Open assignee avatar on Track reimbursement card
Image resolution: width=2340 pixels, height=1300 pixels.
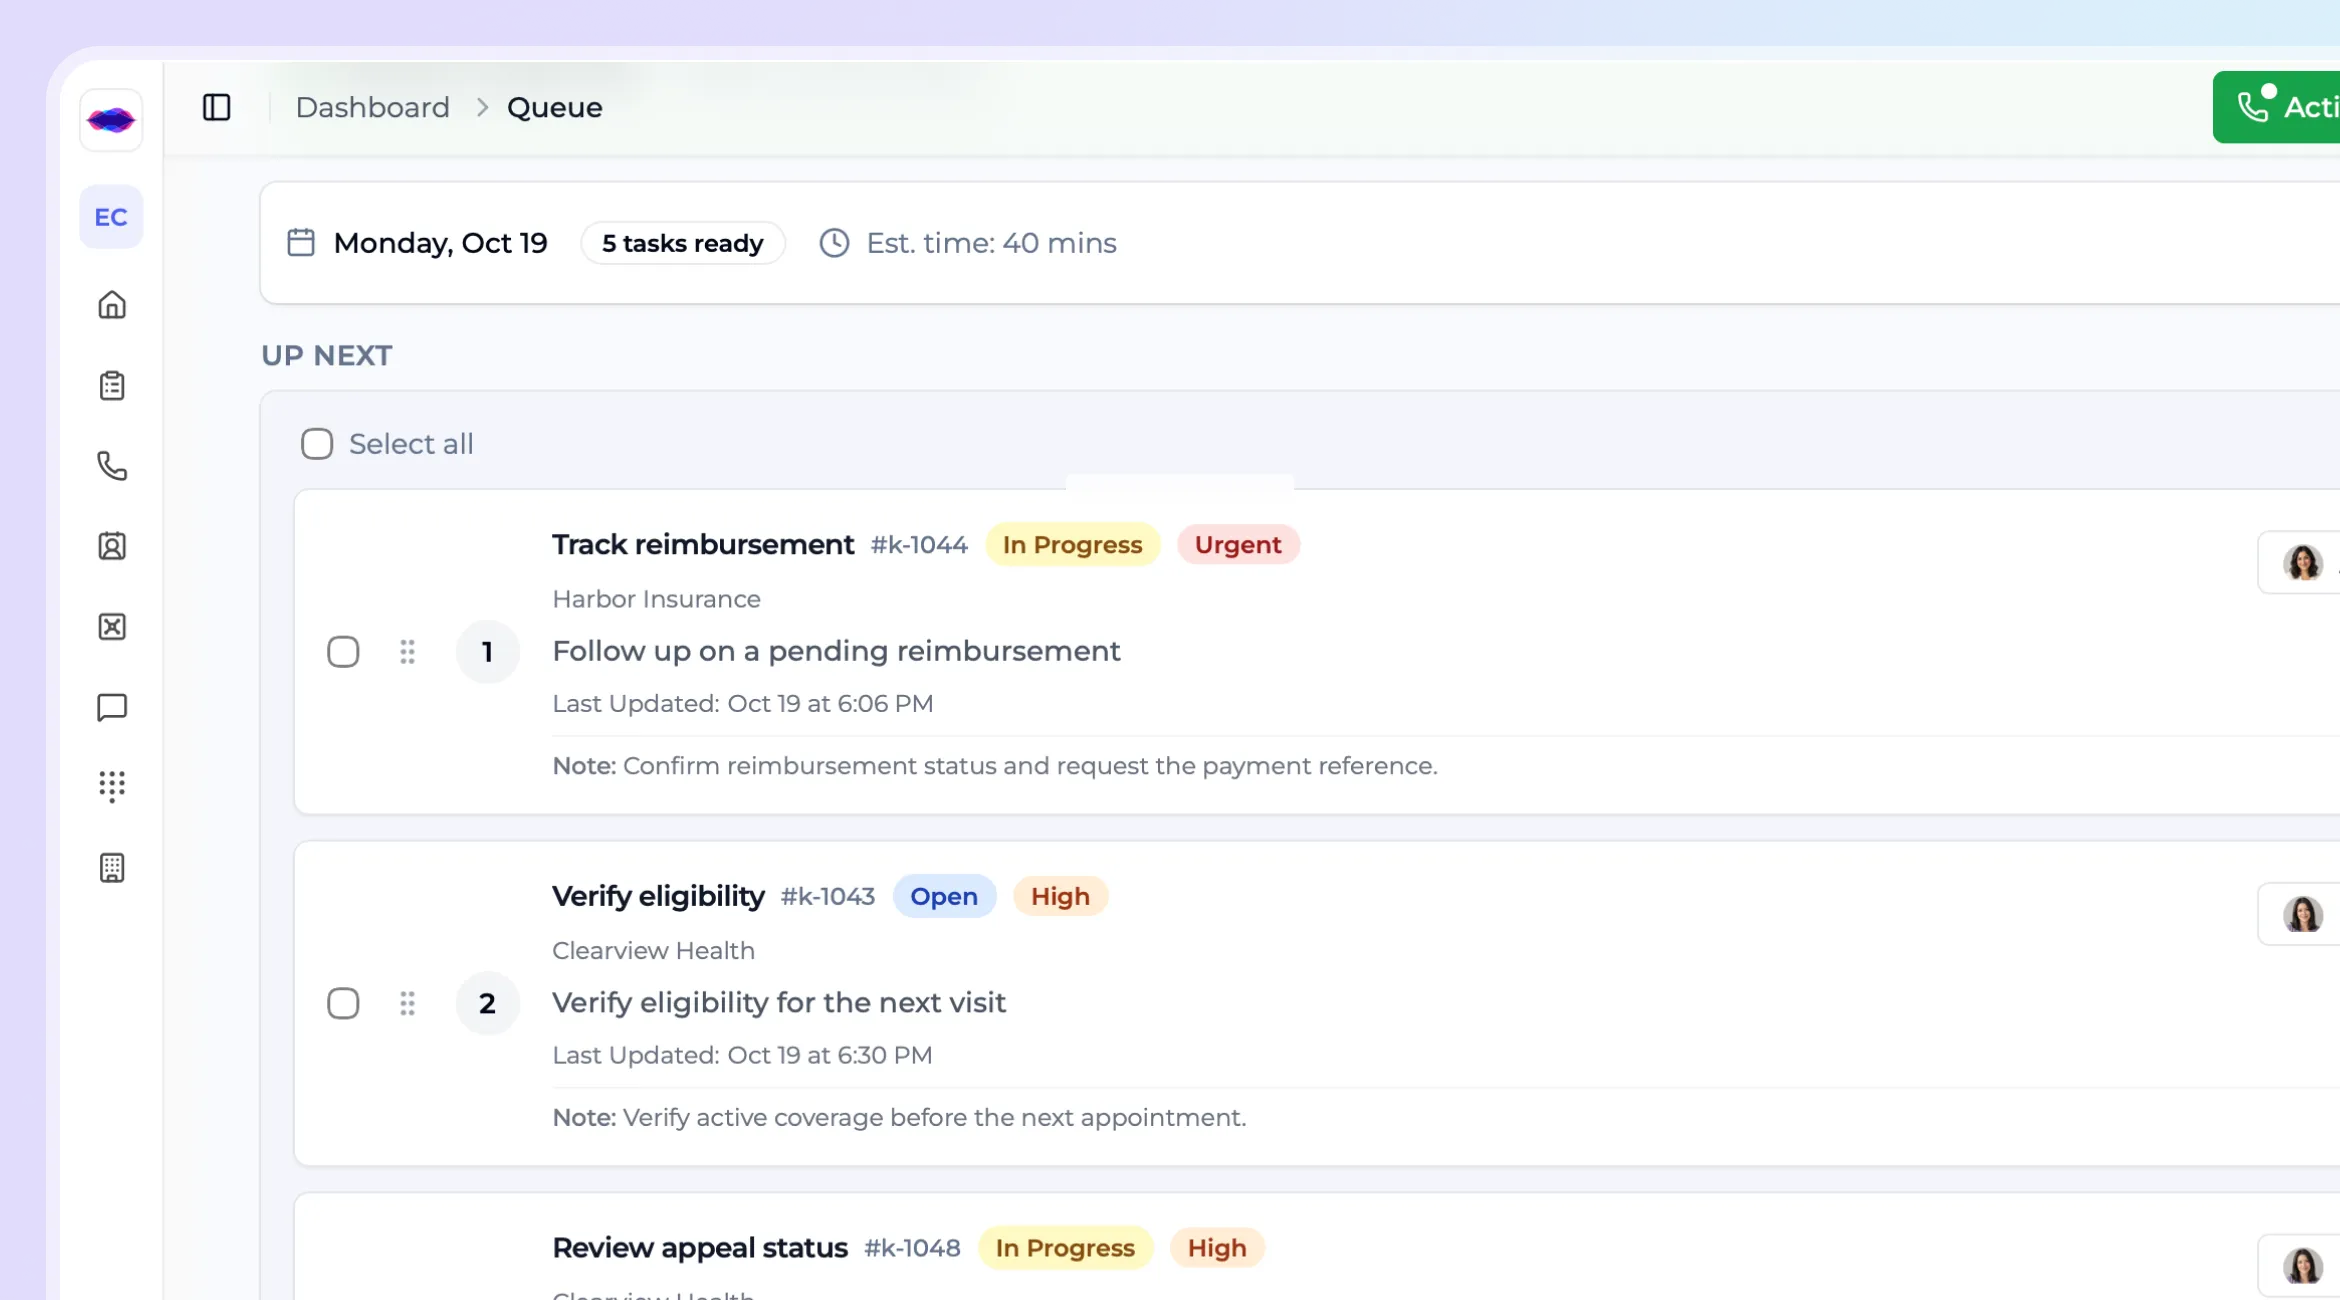point(2302,563)
